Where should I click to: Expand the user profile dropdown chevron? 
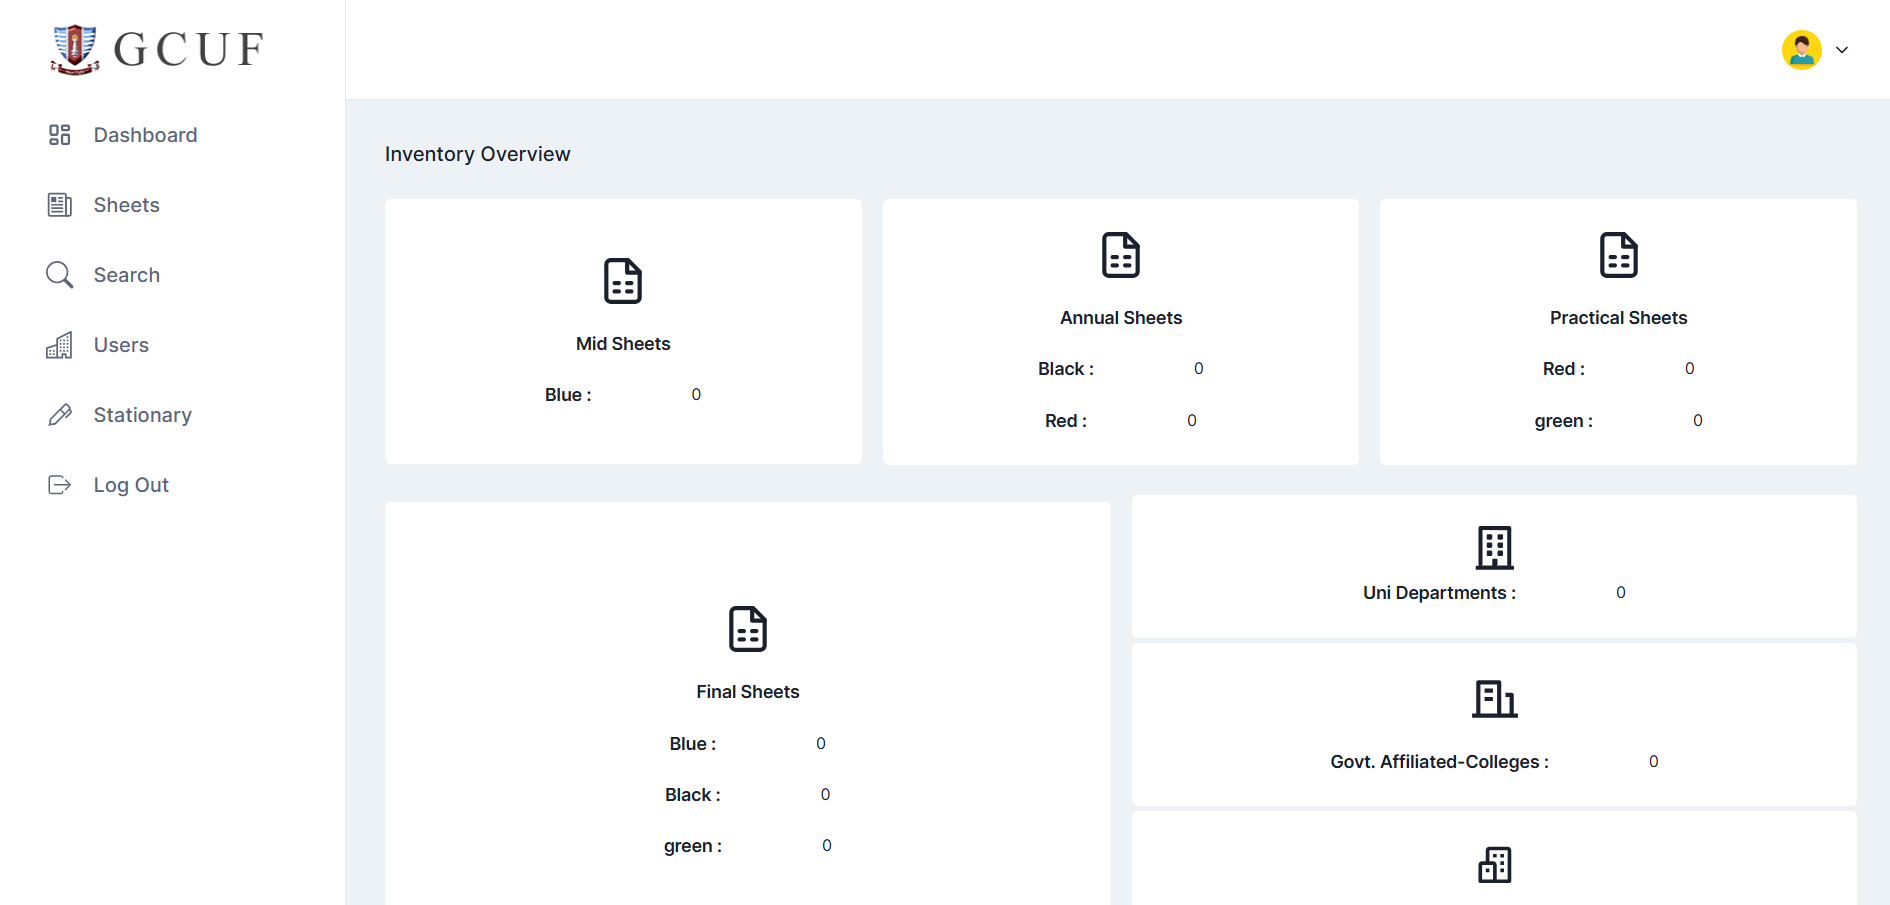coord(1841,50)
